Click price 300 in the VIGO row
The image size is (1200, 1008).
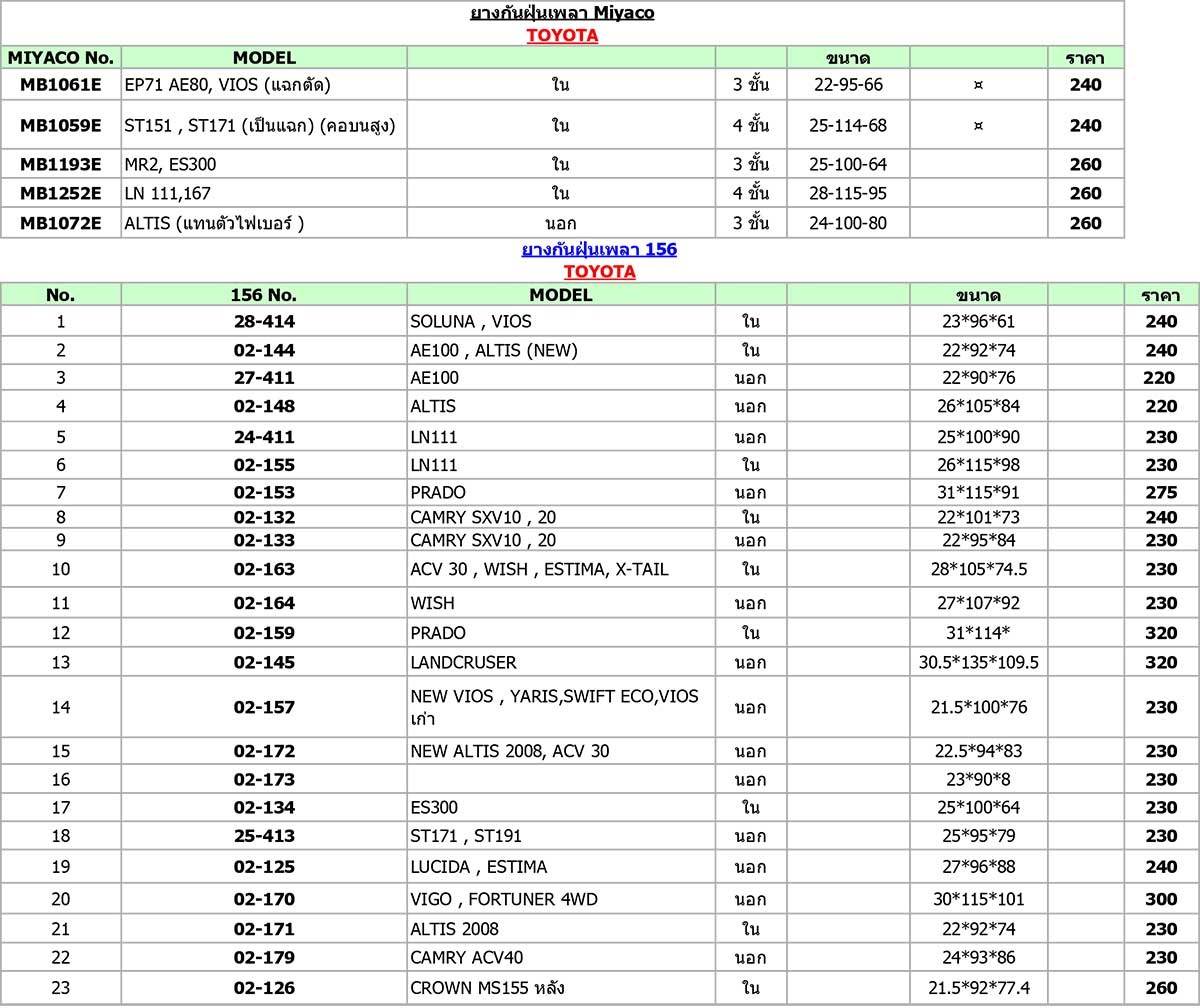[x=1161, y=899]
